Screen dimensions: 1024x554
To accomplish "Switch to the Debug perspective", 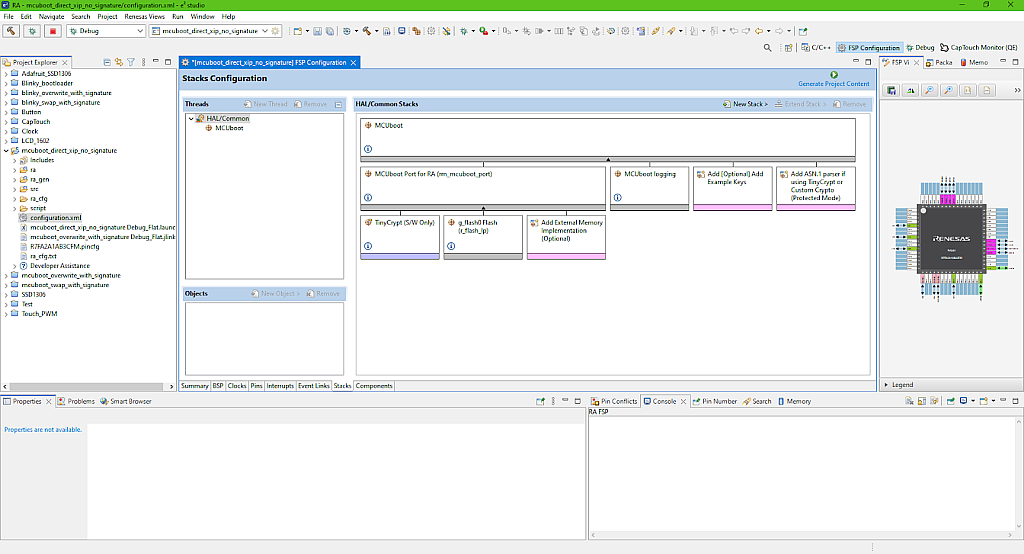I will (919, 47).
